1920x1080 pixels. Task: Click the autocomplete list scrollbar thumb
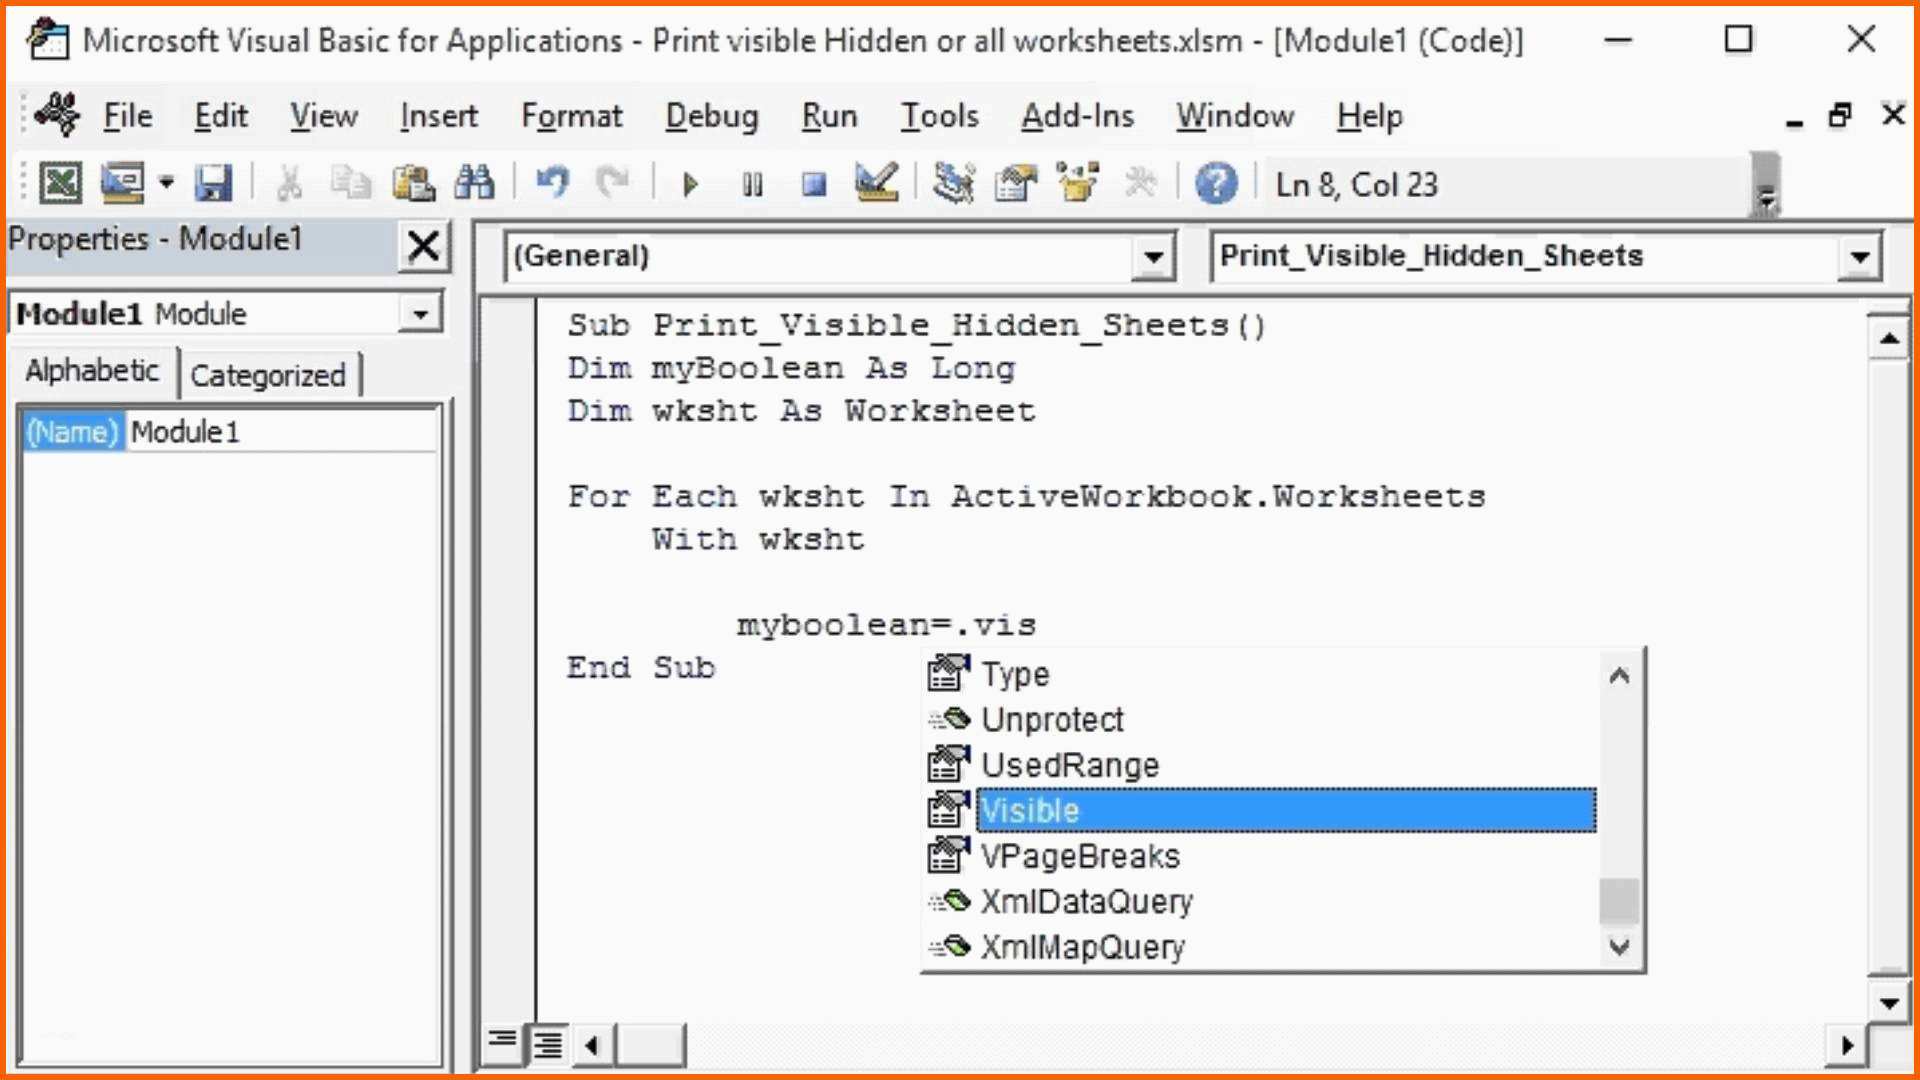[1619, 901]
